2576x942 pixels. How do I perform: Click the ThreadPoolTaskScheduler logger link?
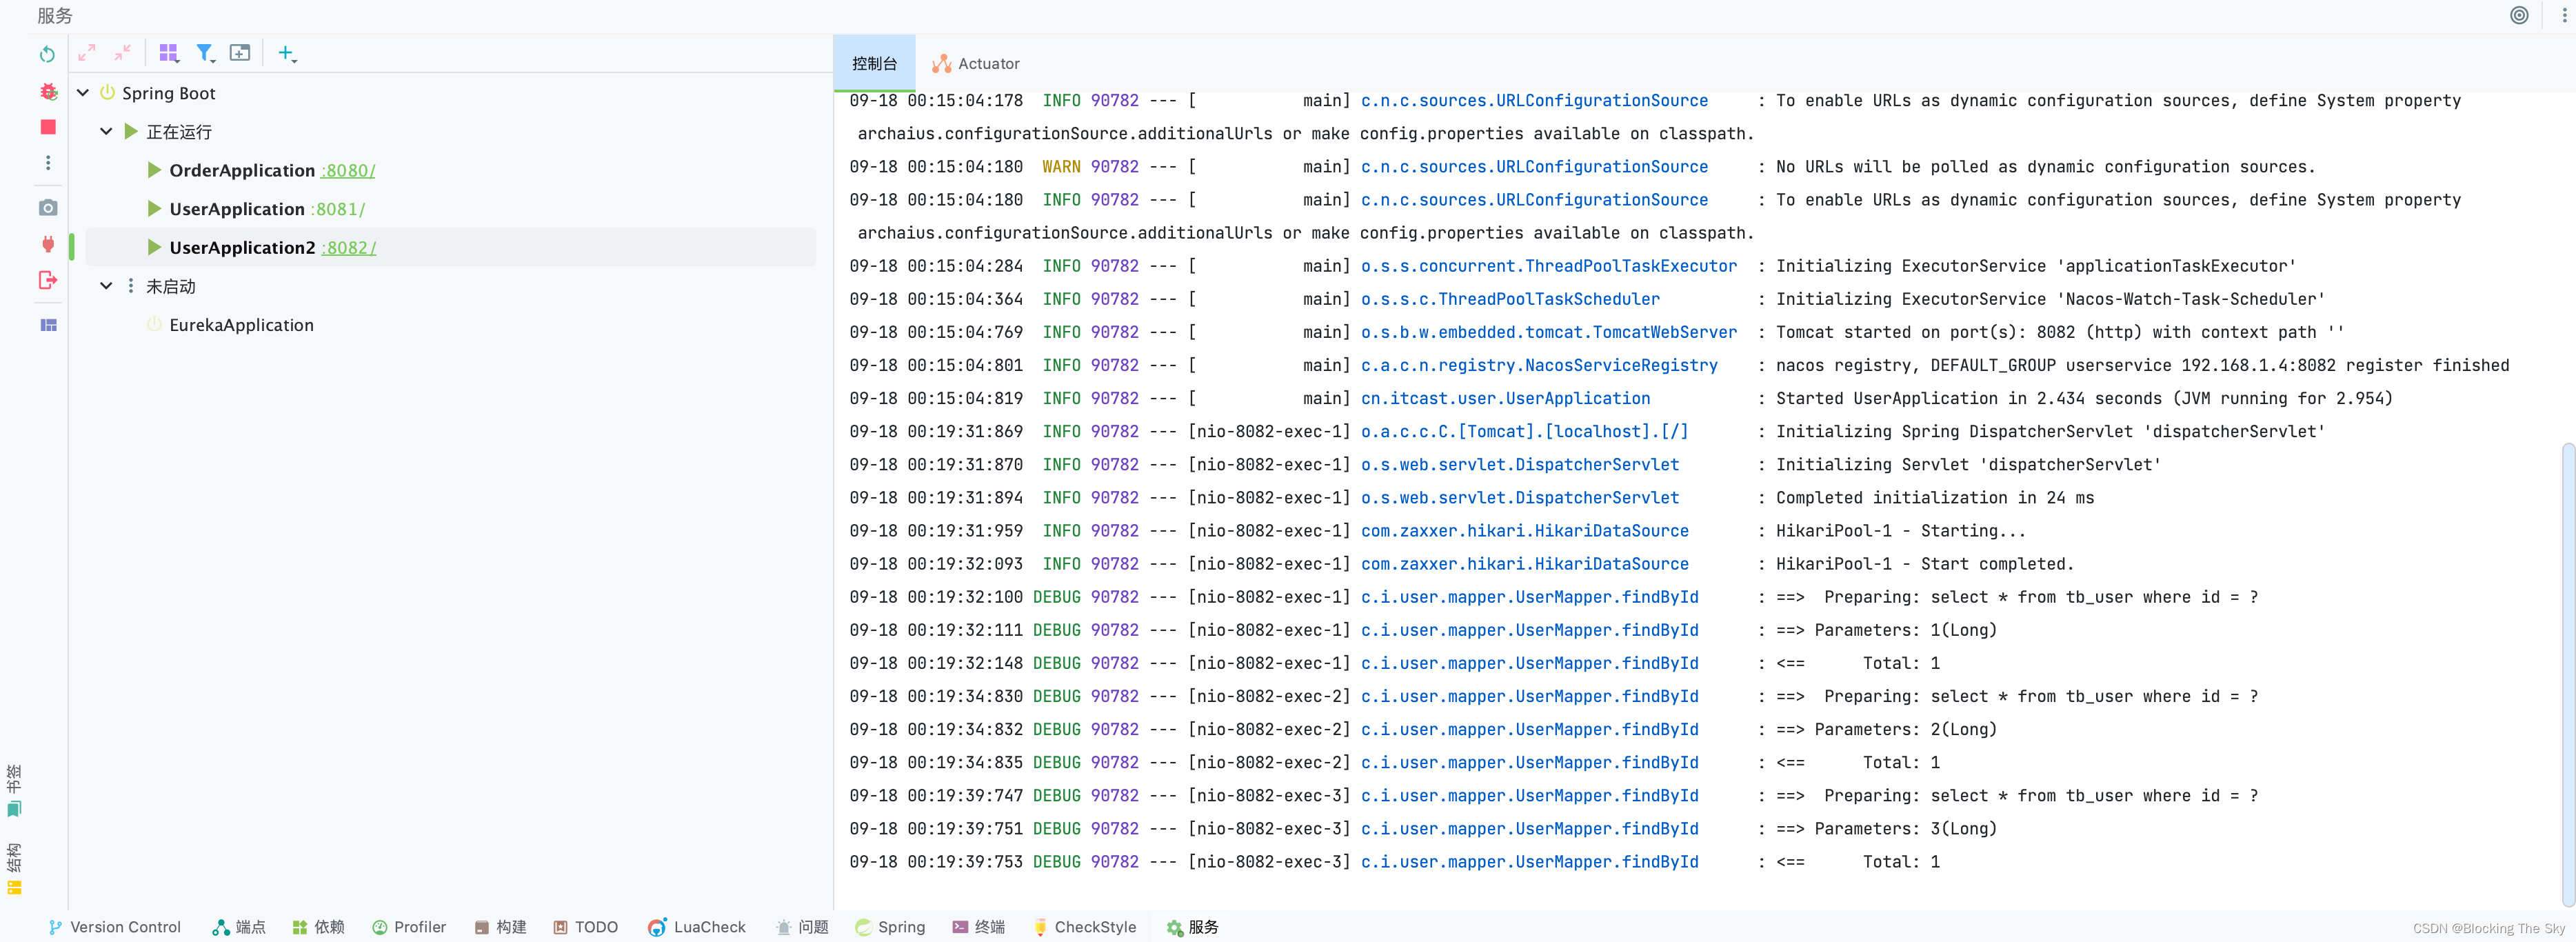click(x=1510, y=299)
